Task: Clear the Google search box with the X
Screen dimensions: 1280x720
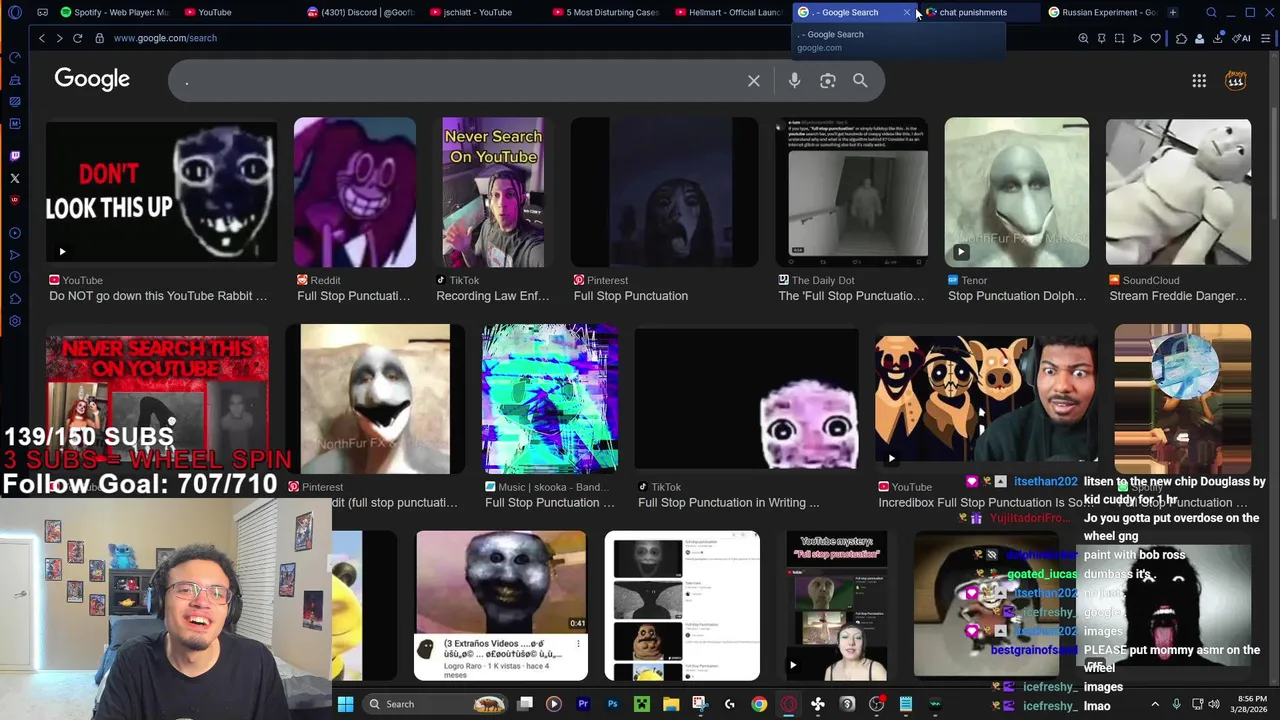Action: tap(754, 81)
